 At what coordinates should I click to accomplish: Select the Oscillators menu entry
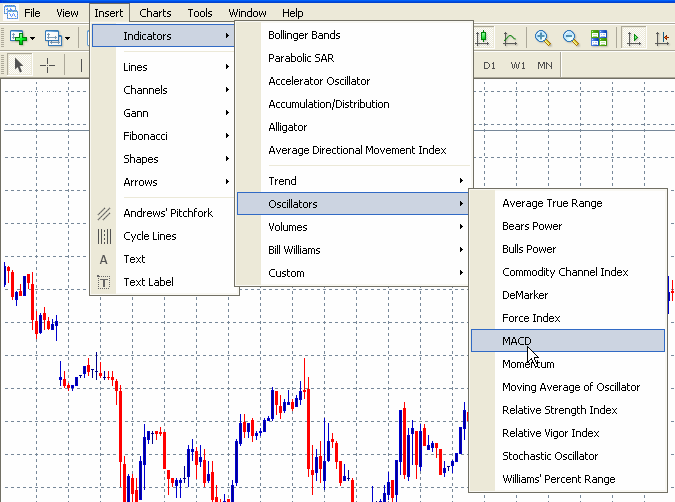(x=353, y=204)
